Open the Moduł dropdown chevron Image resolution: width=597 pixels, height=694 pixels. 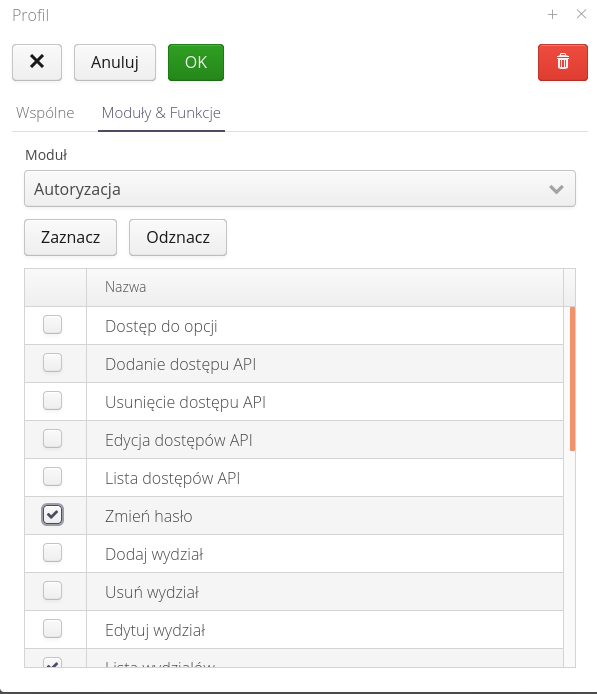(556, 189)
